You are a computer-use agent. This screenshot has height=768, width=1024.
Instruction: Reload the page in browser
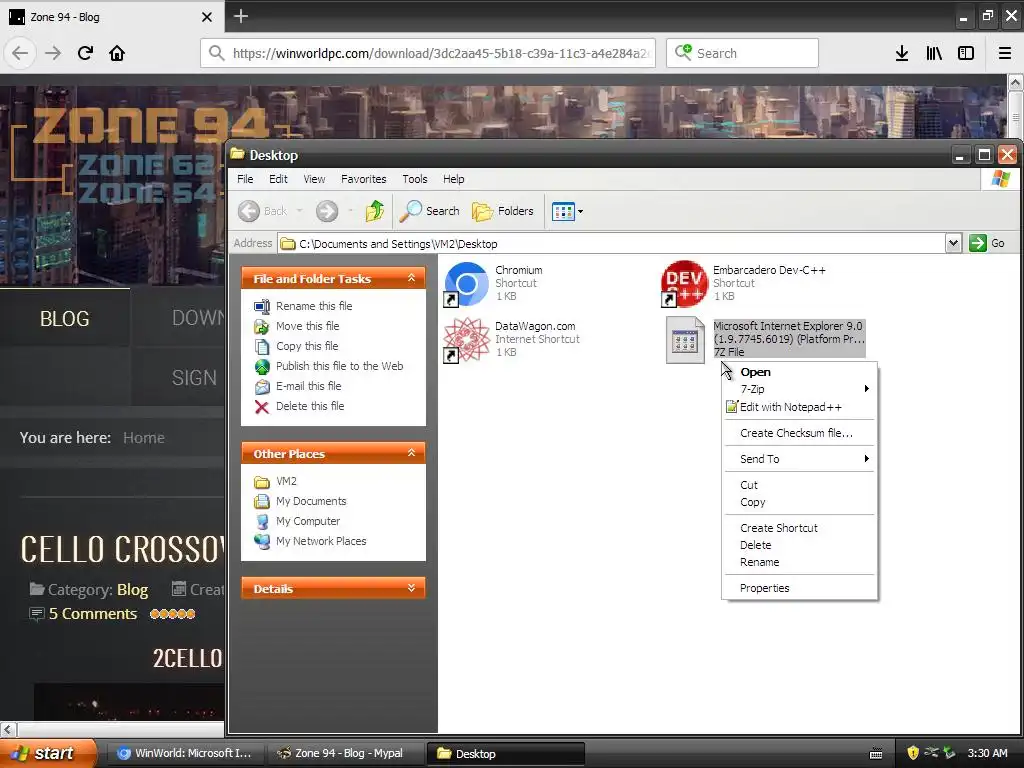[x=85, y=53]
